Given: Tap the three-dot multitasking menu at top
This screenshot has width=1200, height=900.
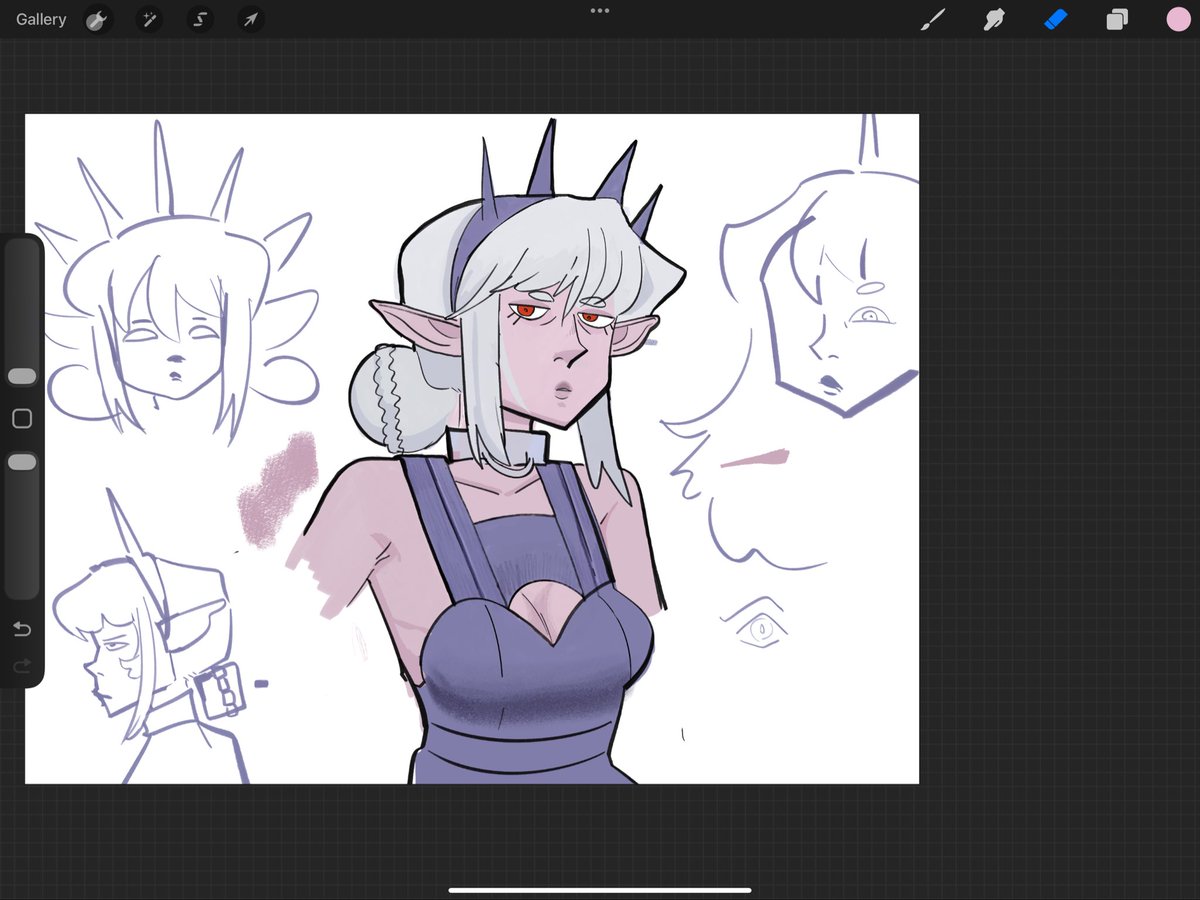Looking at the screenshot, I should (x=600, y=11).
